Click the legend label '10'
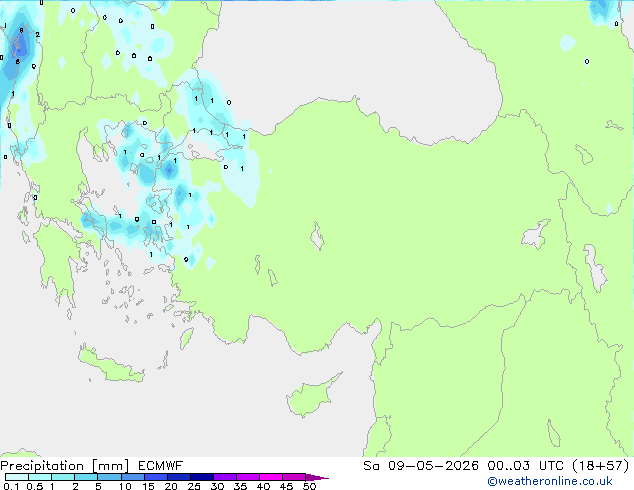The height and width of the screenshot is (490, 634). coord(125,486)
